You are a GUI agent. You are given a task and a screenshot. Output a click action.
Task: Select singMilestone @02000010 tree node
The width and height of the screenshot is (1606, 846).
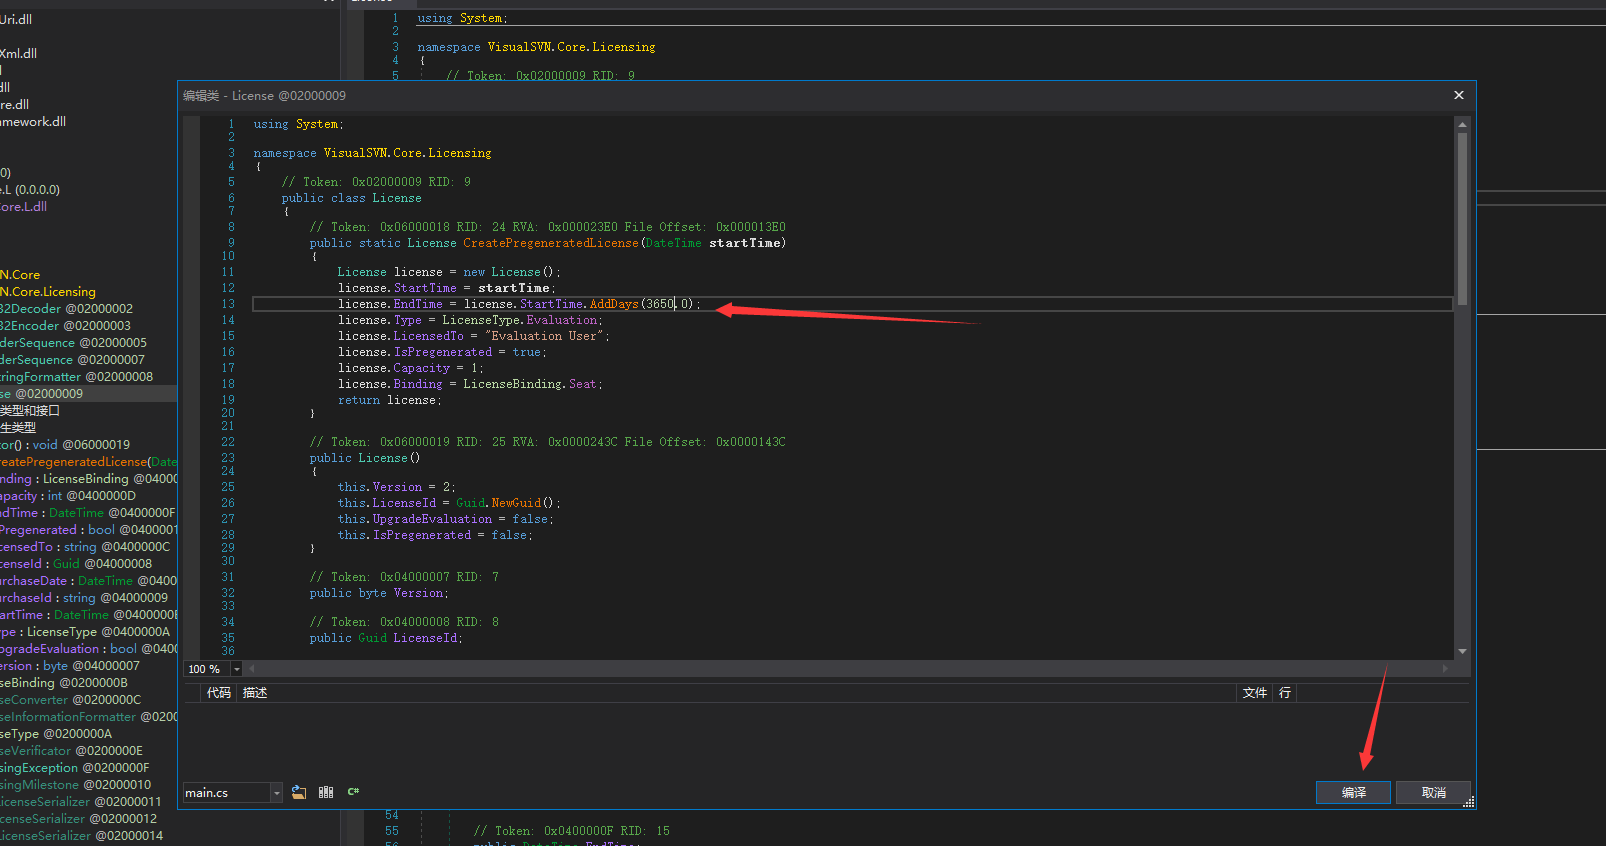pos(75,785)
